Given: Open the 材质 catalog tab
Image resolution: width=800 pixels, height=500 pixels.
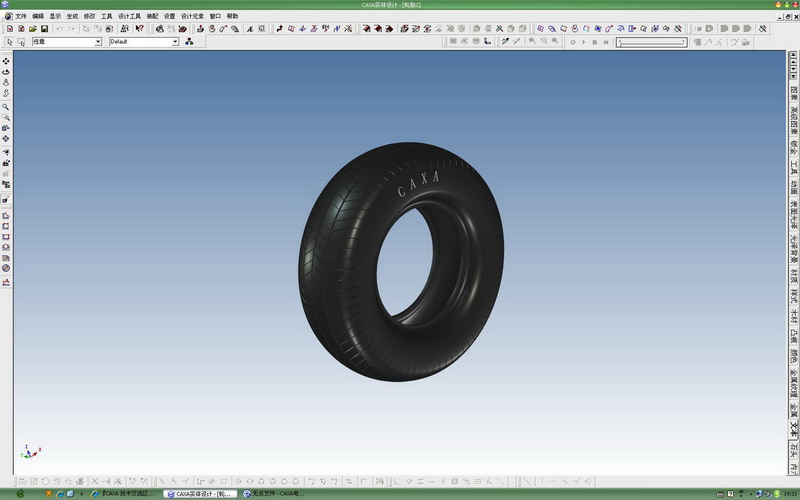Looking at the screenshot, I should click(793, 276).
